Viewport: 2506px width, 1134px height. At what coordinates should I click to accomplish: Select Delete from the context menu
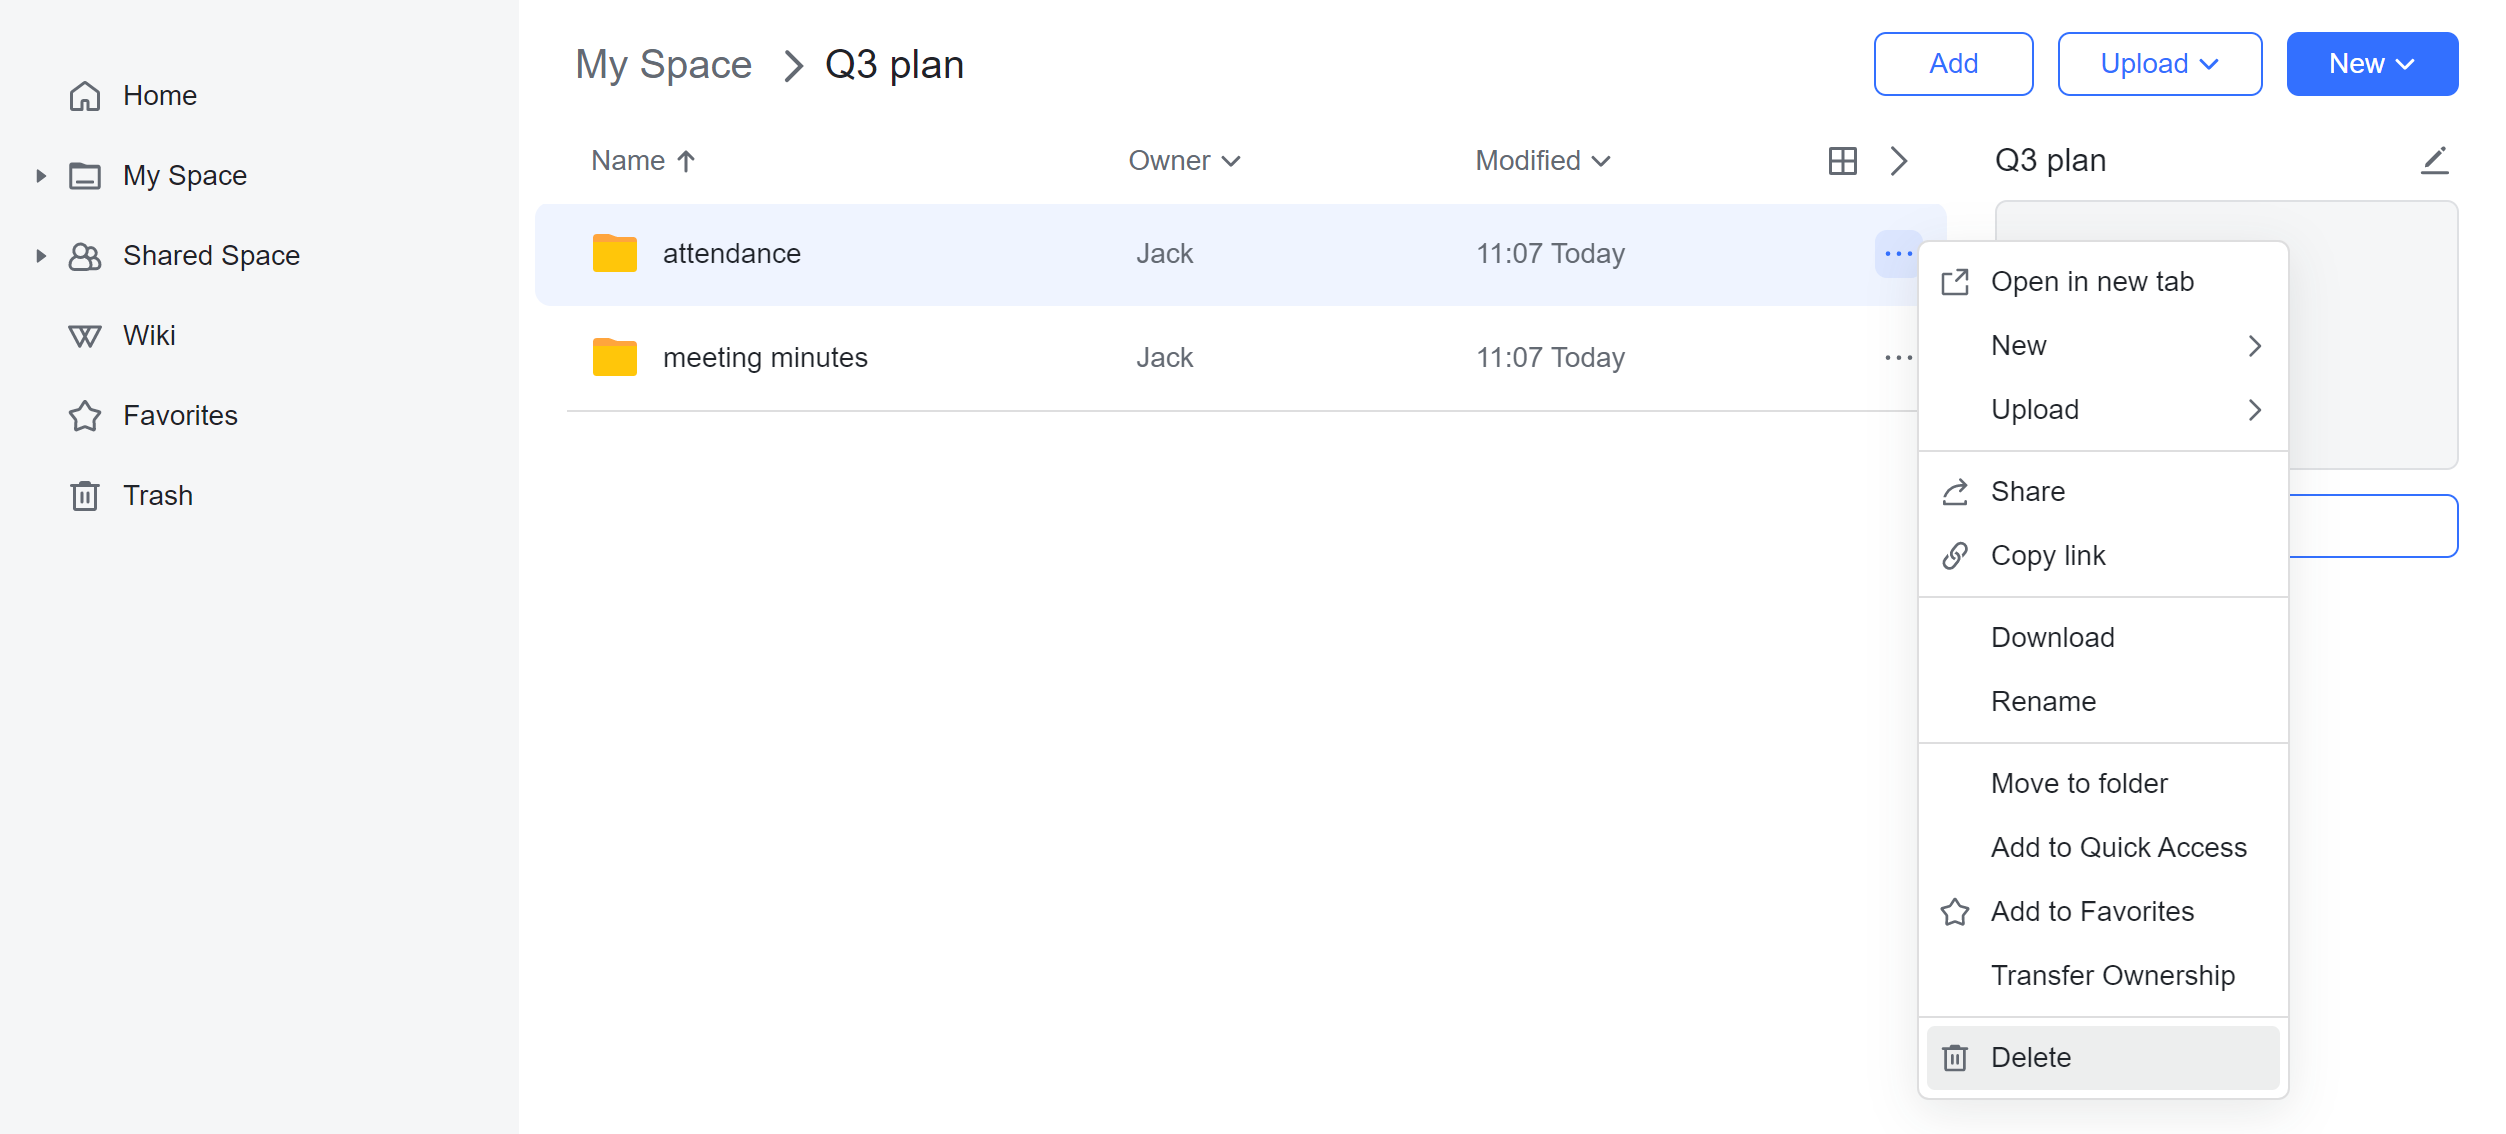(x=2030, y=1056)
